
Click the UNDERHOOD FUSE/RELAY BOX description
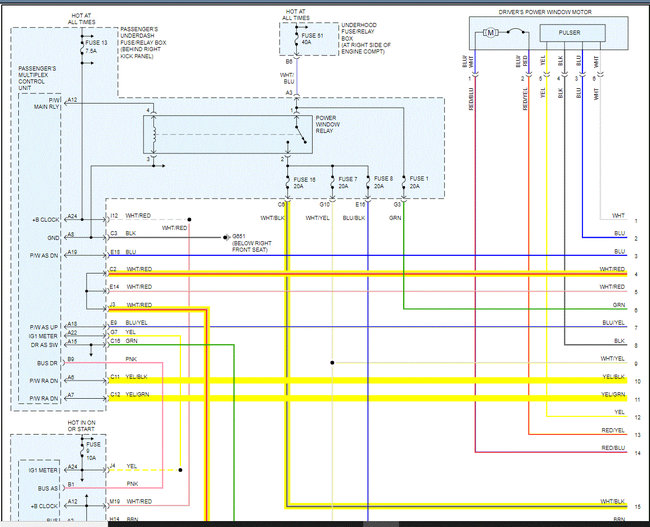tap(366, 38)
